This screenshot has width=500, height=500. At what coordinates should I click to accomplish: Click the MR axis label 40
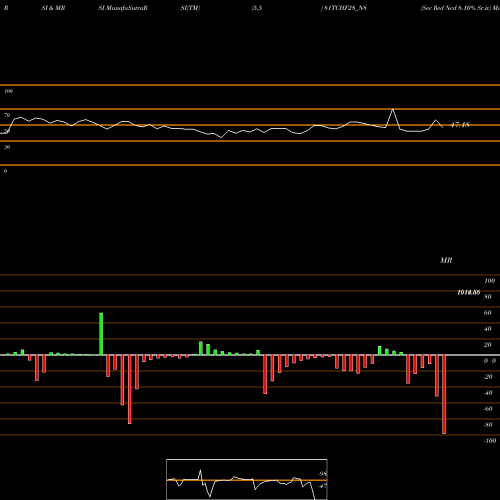(488, 329)
